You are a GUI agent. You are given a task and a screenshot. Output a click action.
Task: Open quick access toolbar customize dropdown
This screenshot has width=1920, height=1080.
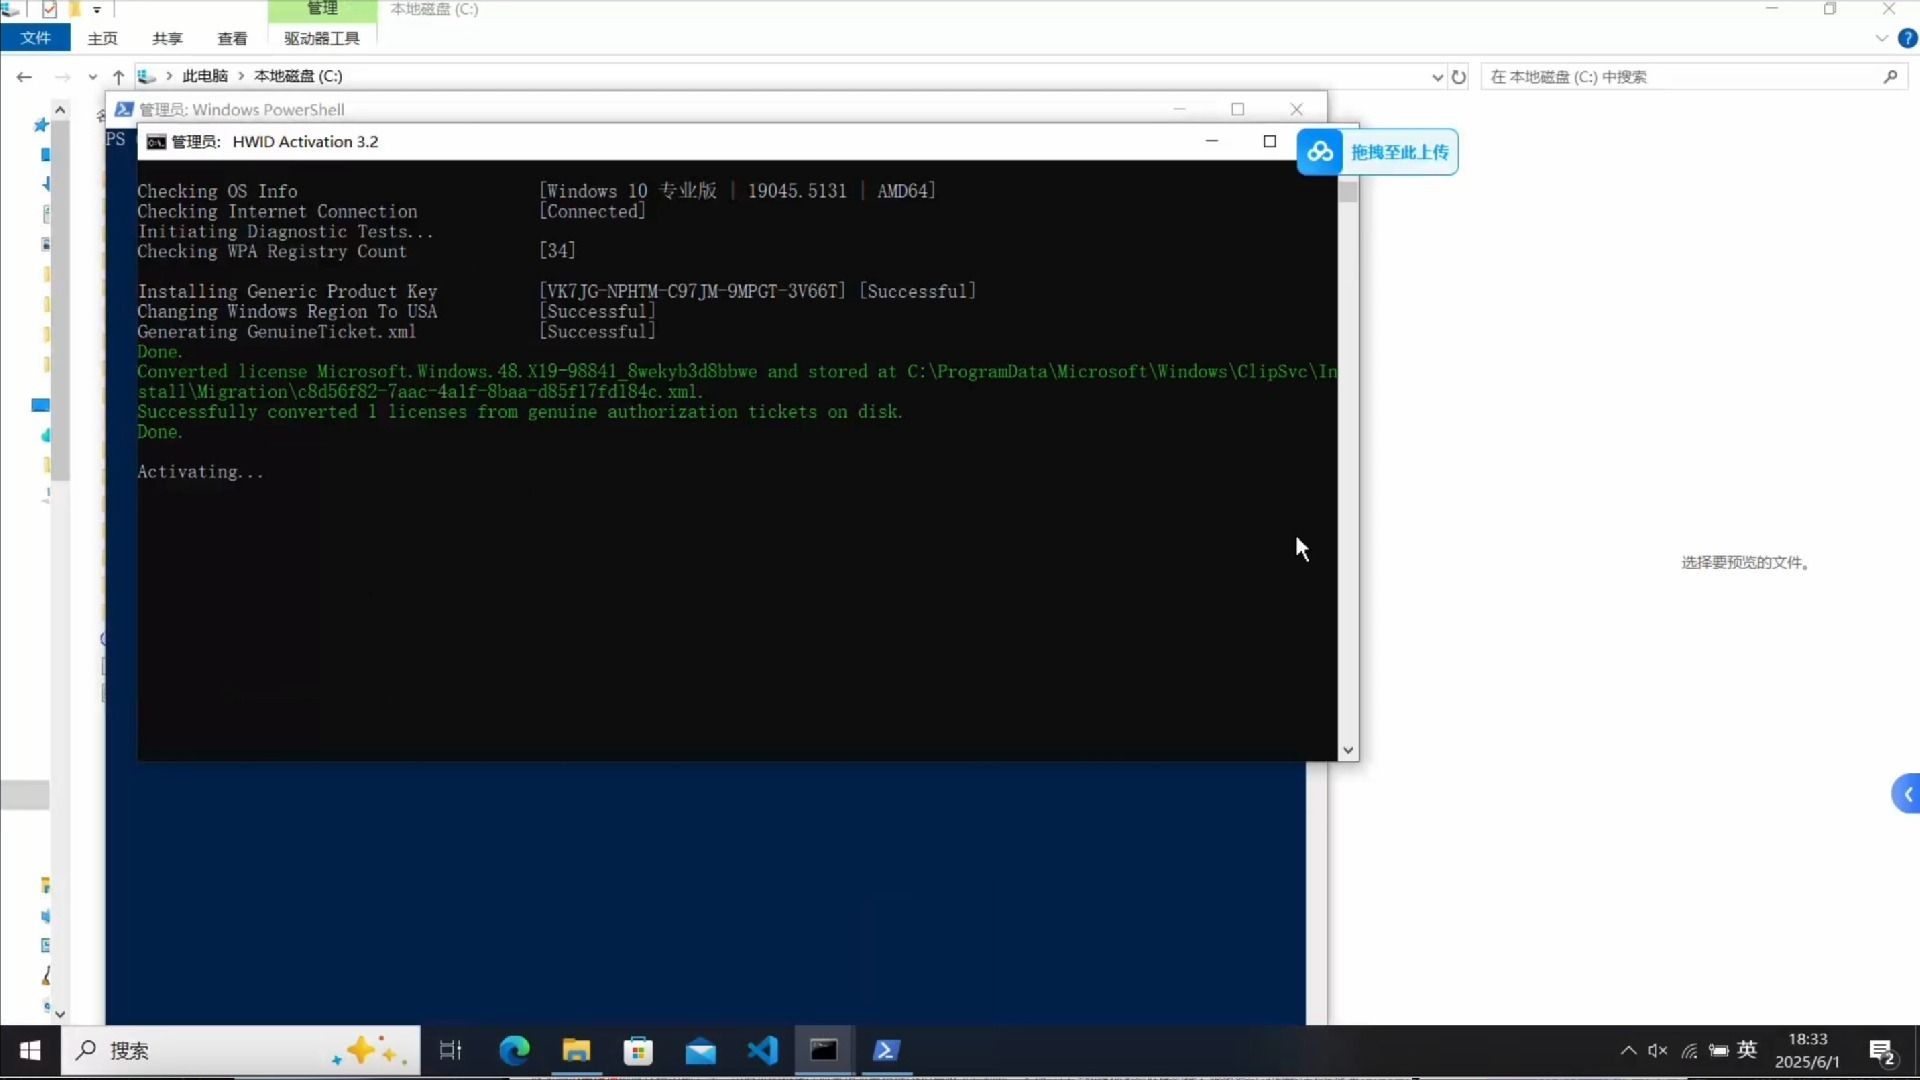pyautogui.click(x=97, y=10)
